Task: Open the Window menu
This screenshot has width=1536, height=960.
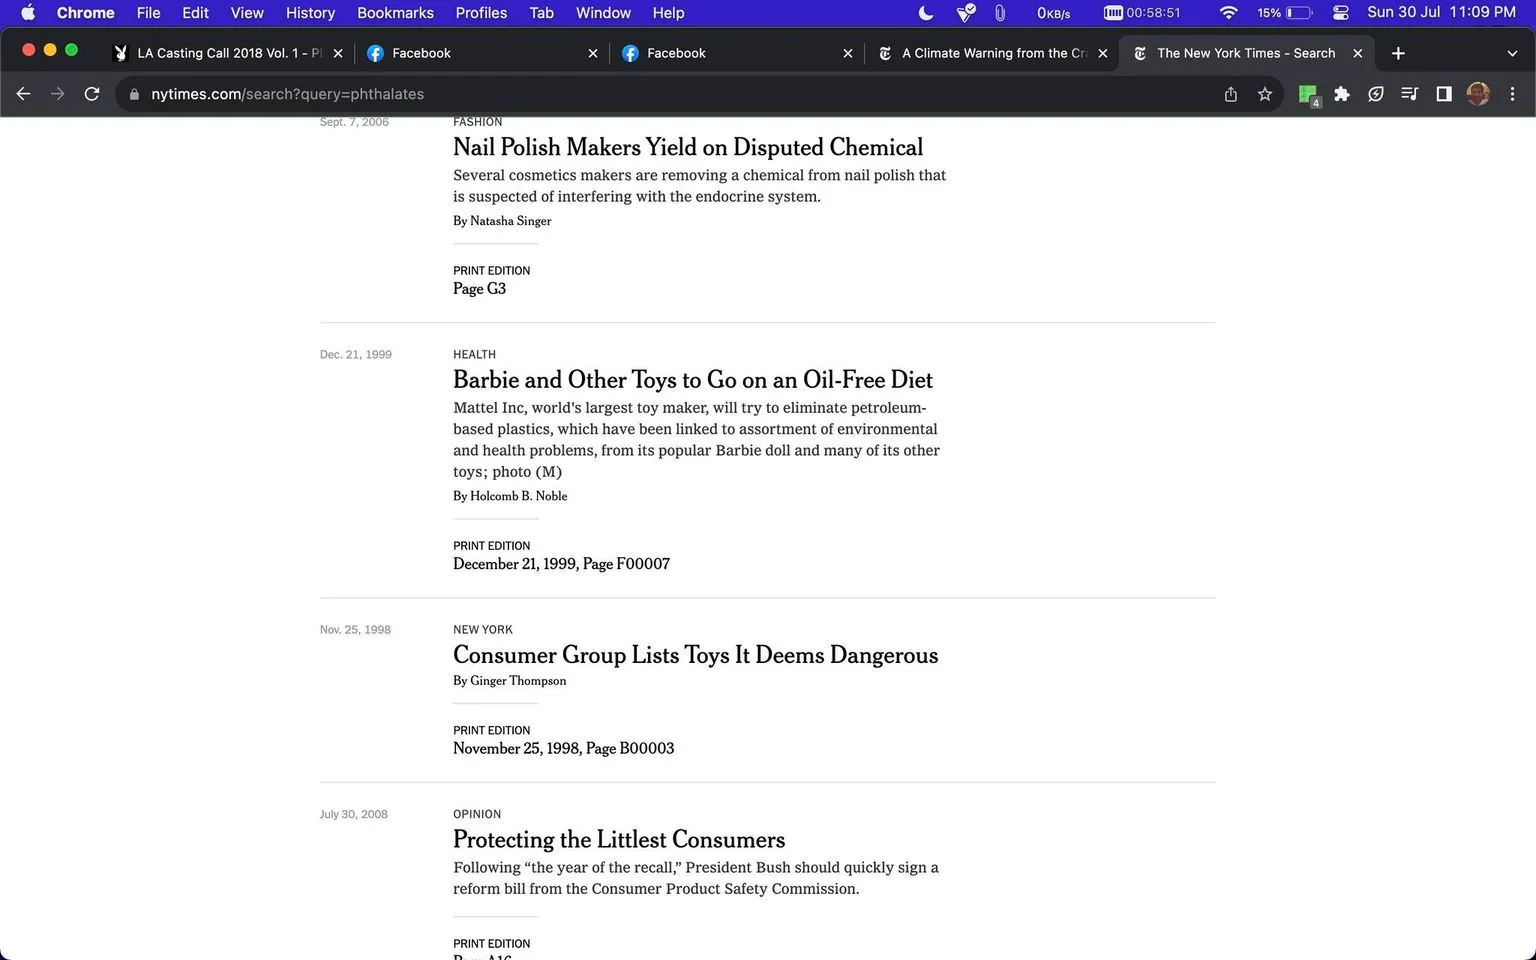Action: pyautogui.click(x=603, y=13)
